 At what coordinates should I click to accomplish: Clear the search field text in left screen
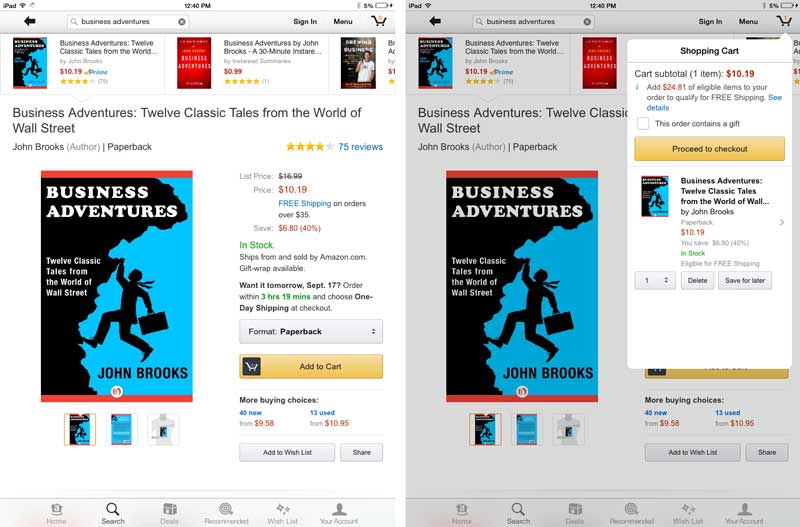click(x=182, y=21)
